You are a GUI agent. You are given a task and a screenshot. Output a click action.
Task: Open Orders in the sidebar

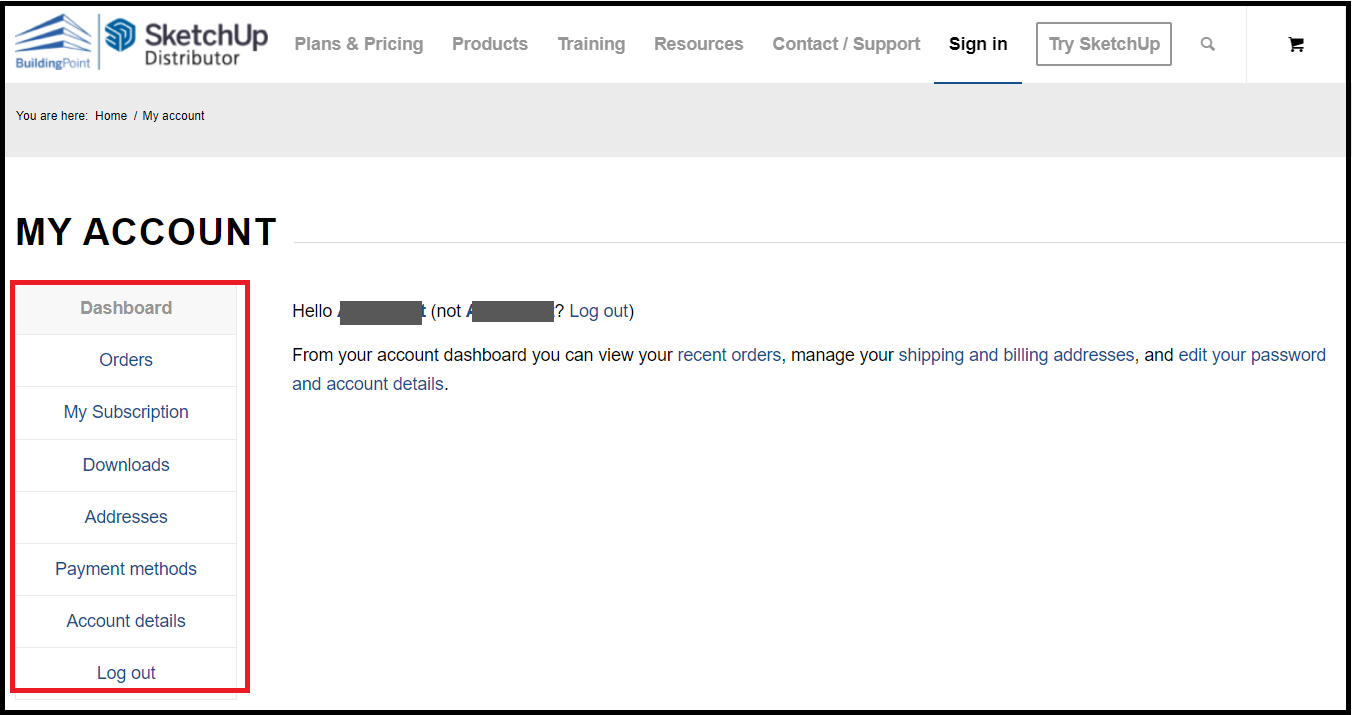(x=126, y=360)
